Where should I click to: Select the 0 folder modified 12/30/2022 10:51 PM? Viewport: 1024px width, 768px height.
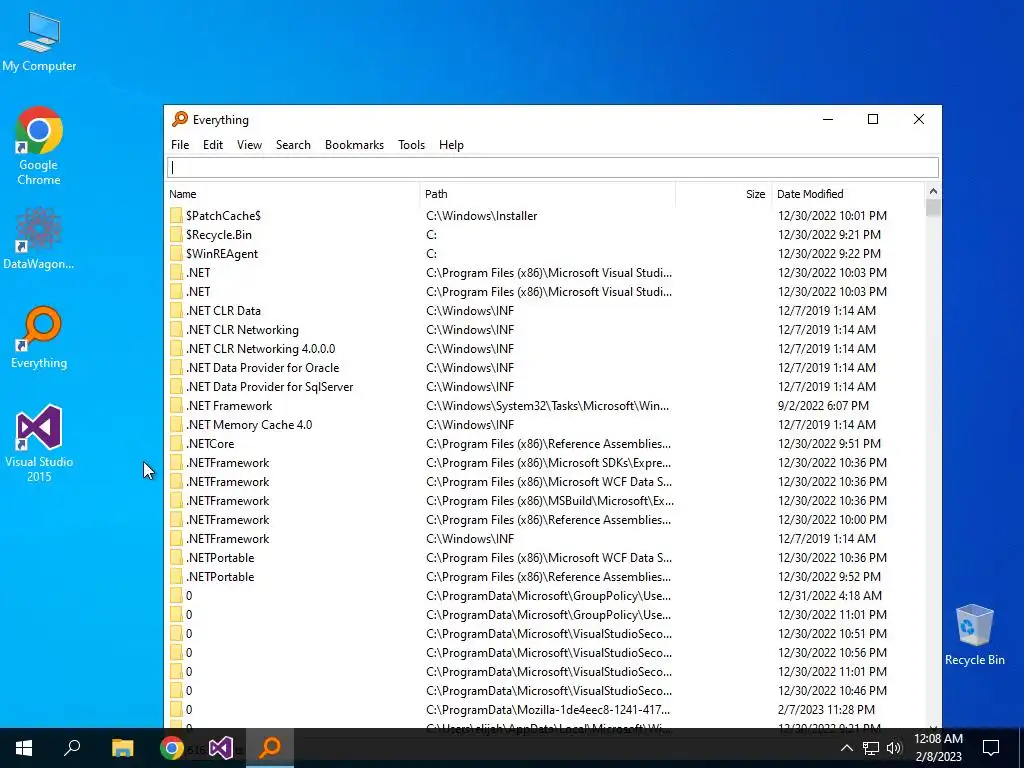(545, 633)
